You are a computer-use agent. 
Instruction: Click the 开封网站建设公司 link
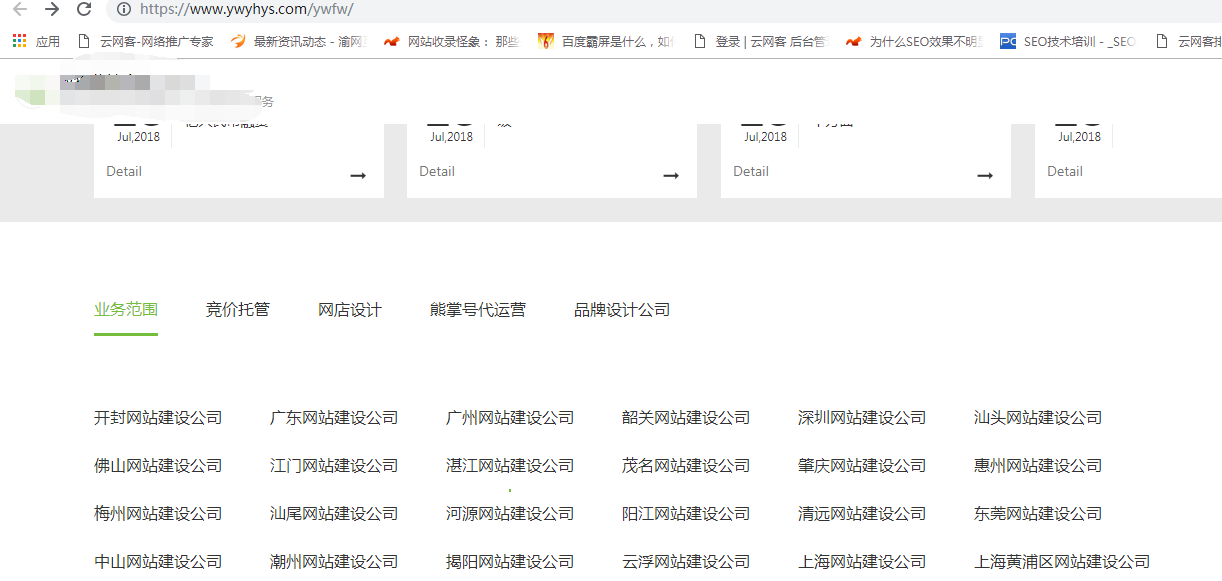point(158,418)
